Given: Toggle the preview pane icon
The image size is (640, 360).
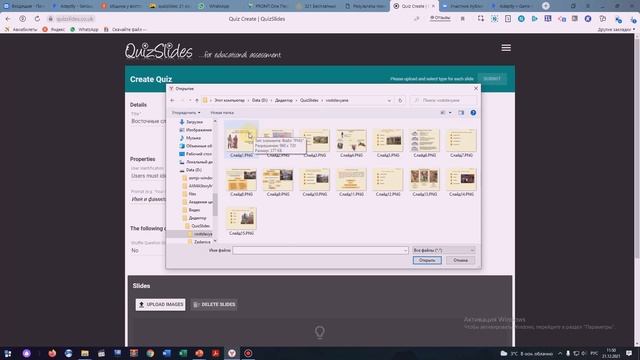Looking at the screenshot, I should pos(461,113).
